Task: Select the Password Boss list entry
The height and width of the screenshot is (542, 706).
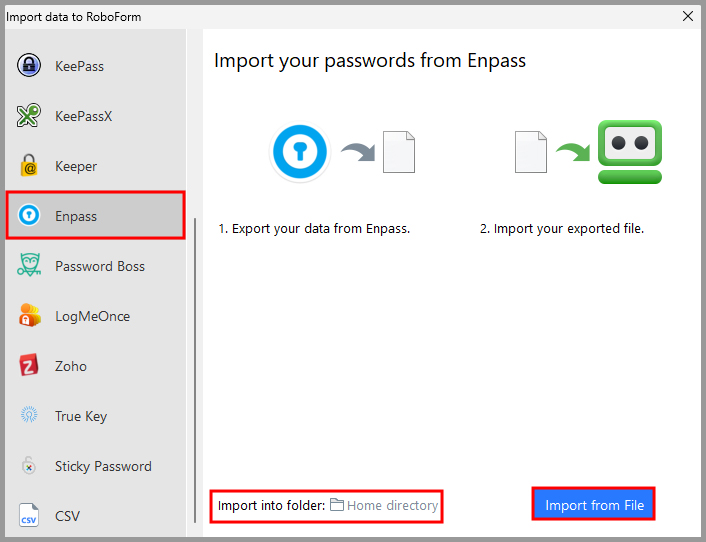Action: [x=100, y=266]
